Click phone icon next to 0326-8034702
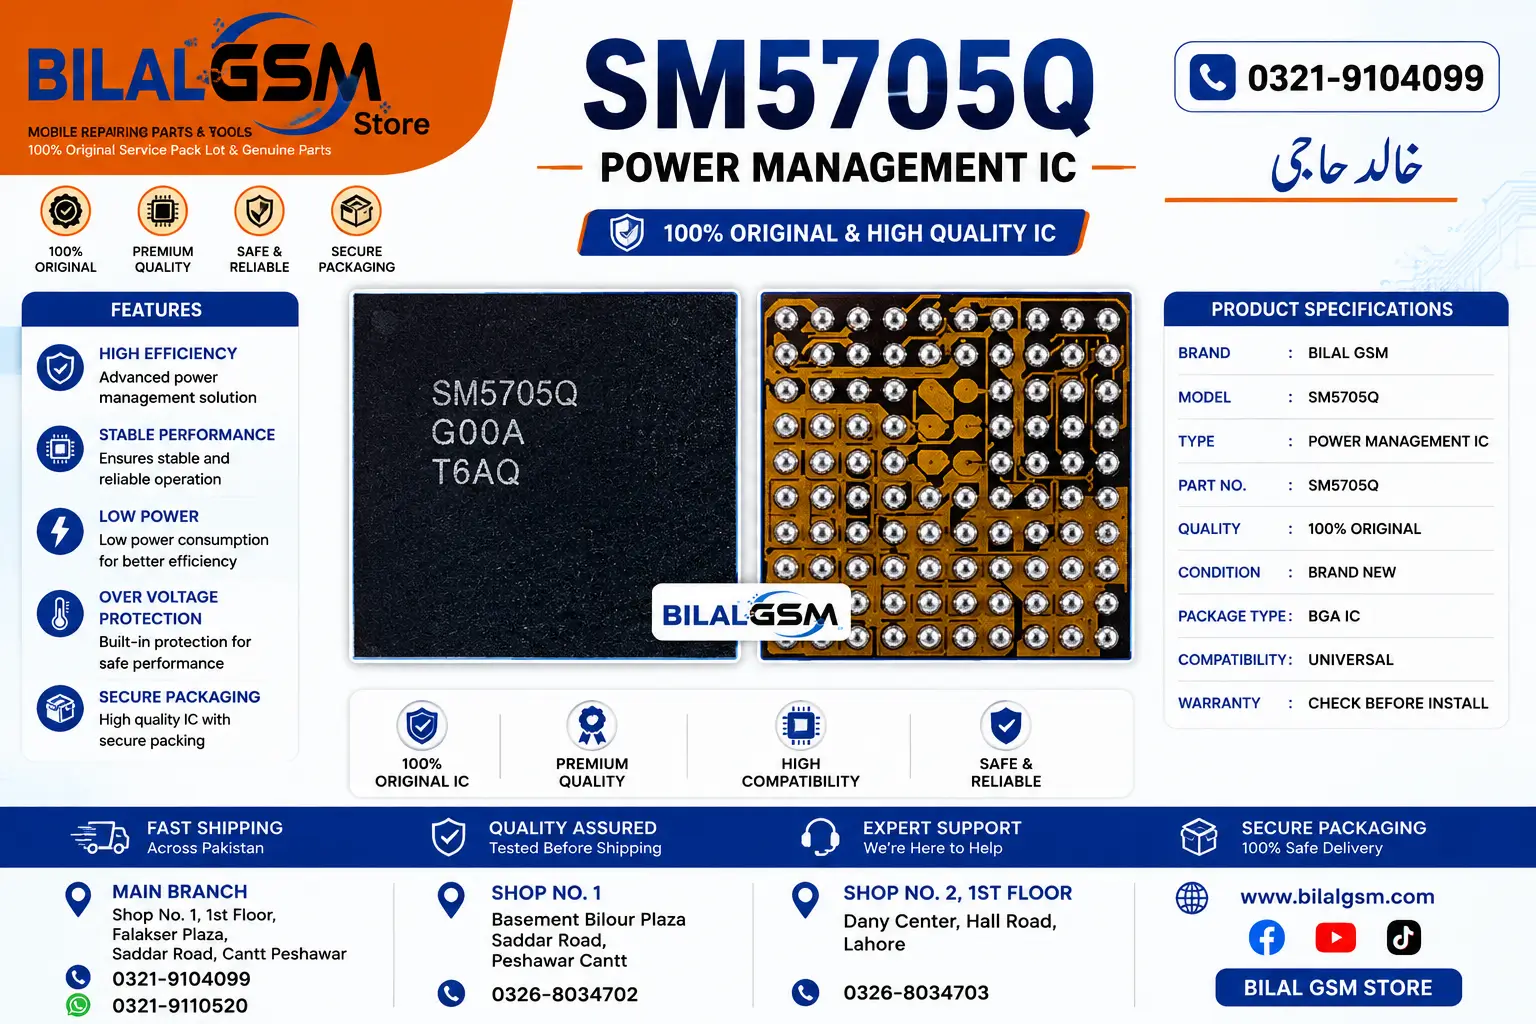Image resolution: width=1536 pixels, height=1024 pixels. (x=452, y=993)
